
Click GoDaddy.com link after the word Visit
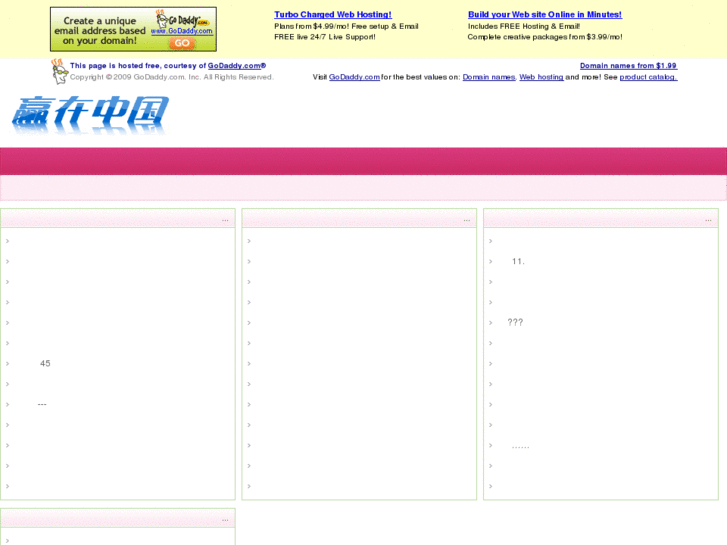click(354, 77)
